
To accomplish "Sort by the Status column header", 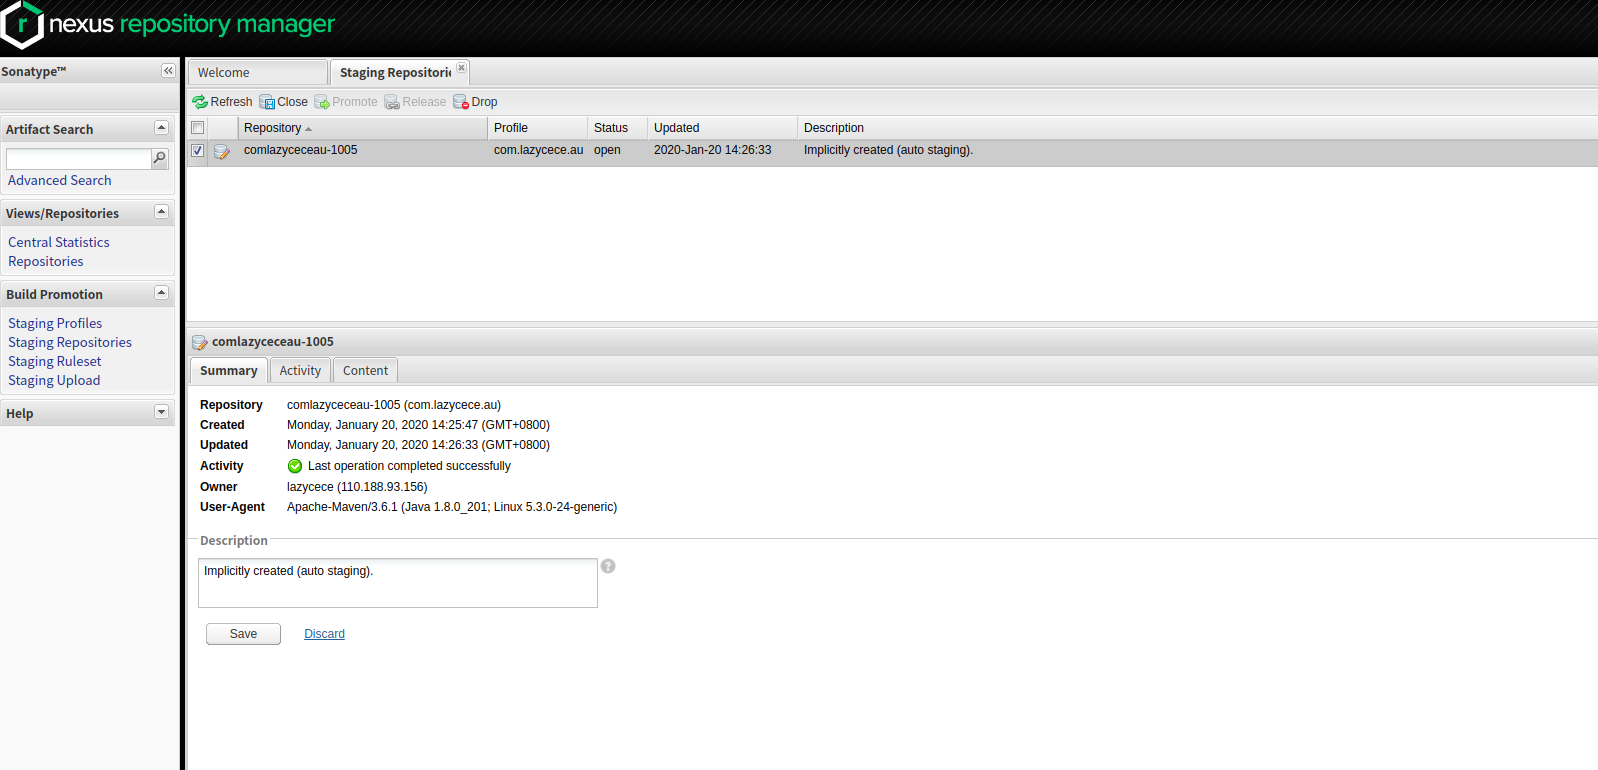I will pos(618,128).
